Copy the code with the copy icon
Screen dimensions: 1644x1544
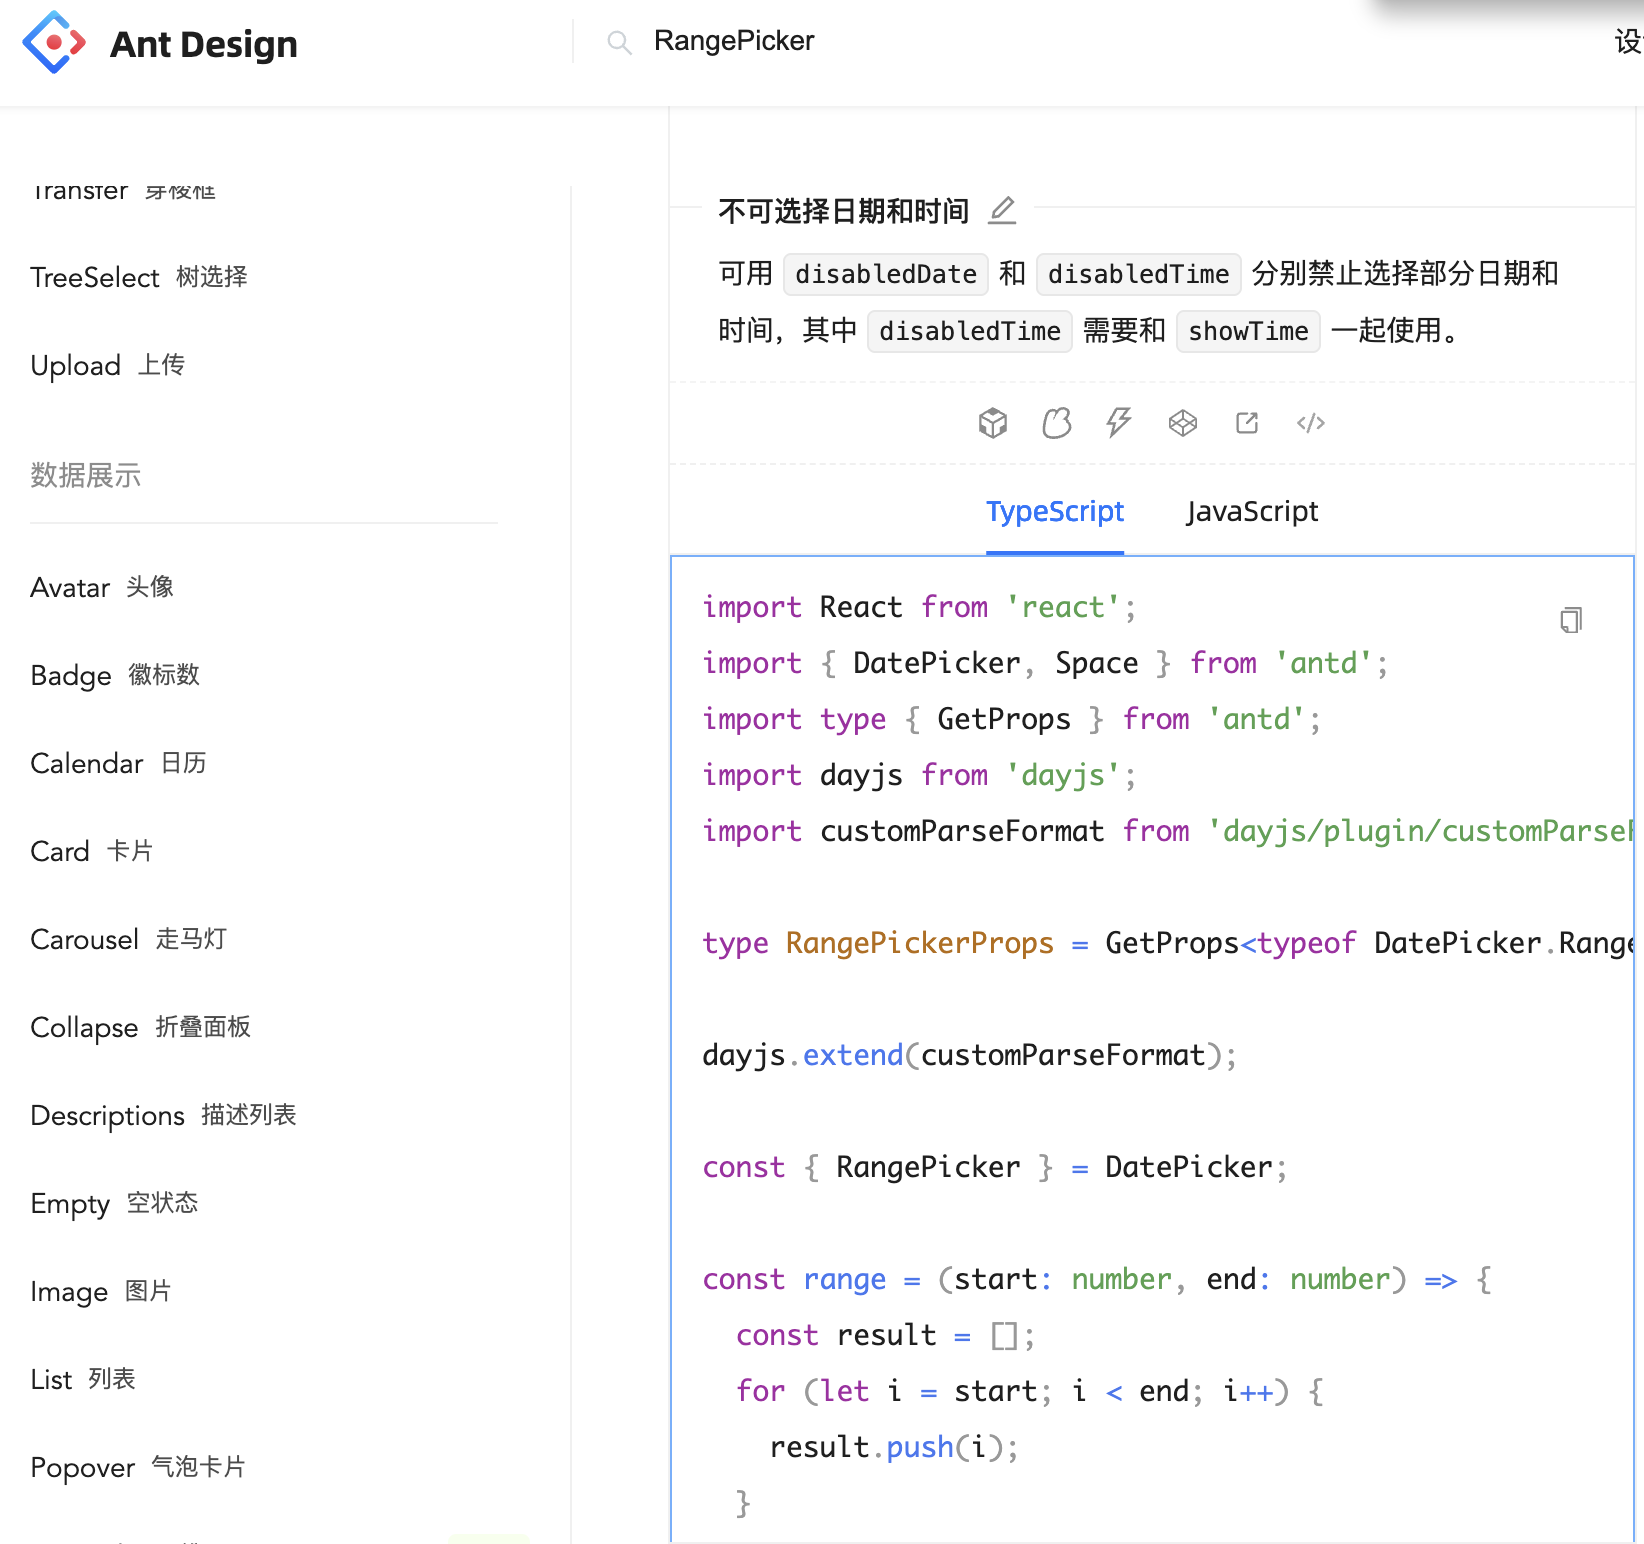pyautogui.click(x=1571, y=620)
